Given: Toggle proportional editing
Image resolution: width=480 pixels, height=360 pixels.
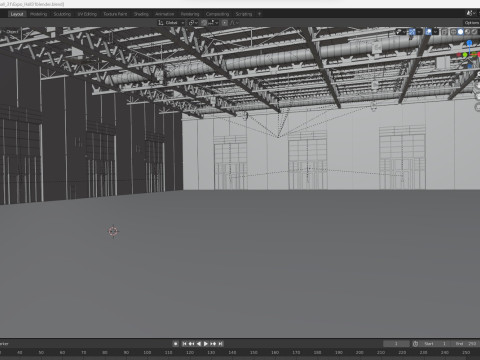Looking at the screenshot, I should [225, 23].
